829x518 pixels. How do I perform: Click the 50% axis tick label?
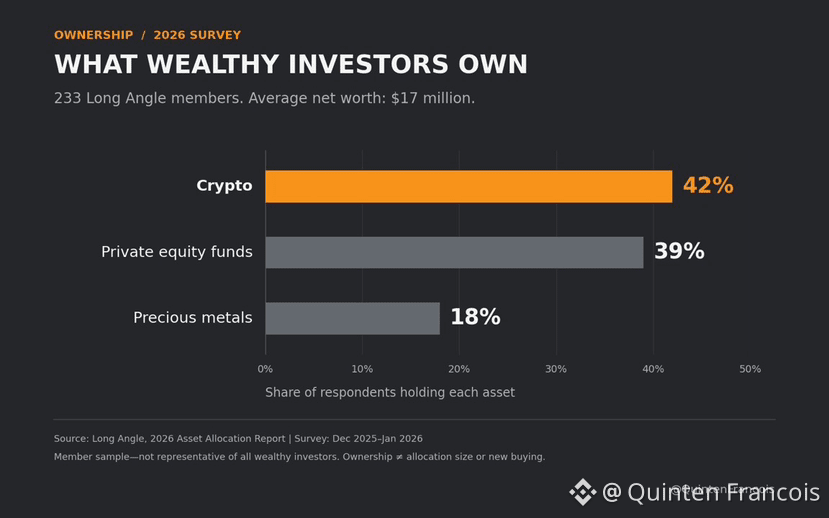(750, 369)
